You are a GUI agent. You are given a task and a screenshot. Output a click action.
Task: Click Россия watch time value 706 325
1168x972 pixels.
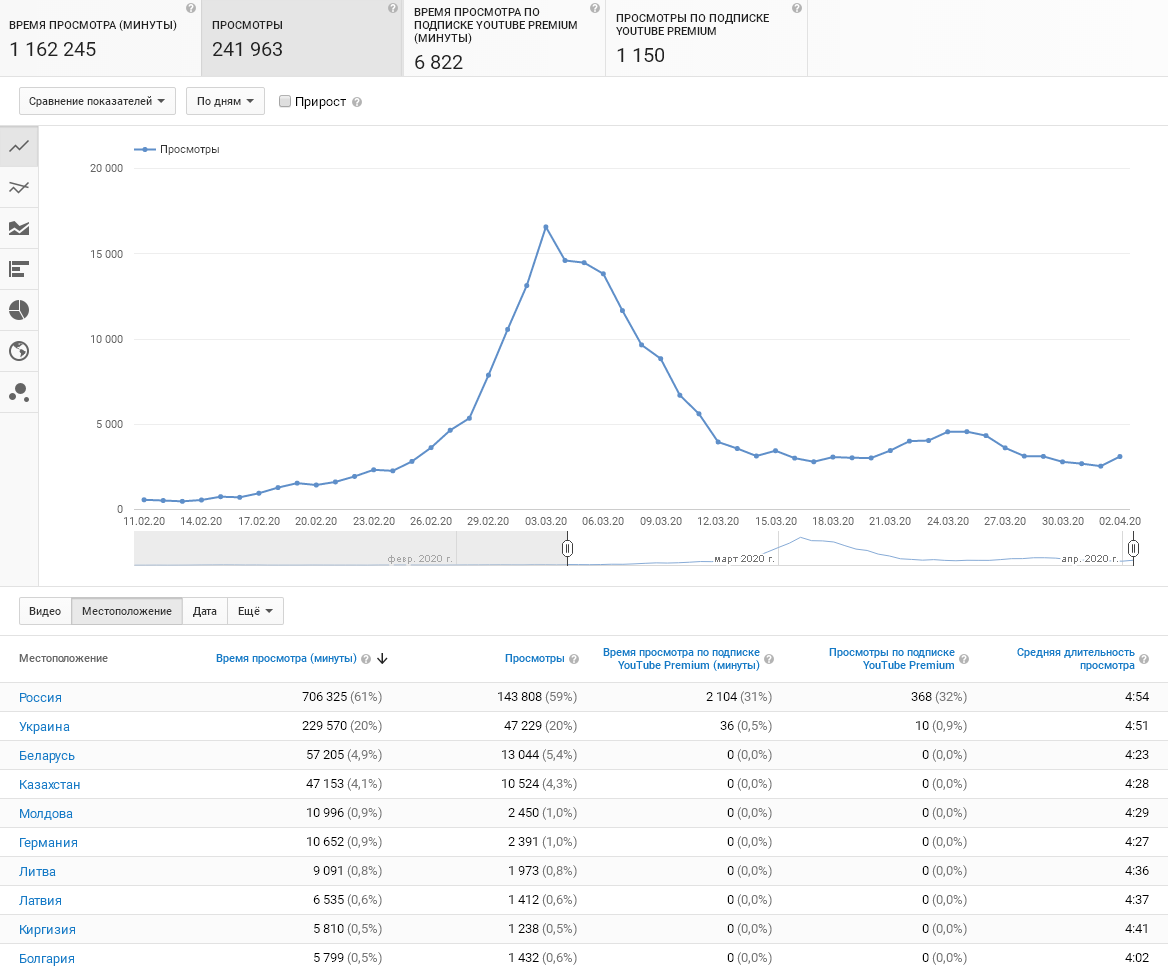(x=324, y=696)
